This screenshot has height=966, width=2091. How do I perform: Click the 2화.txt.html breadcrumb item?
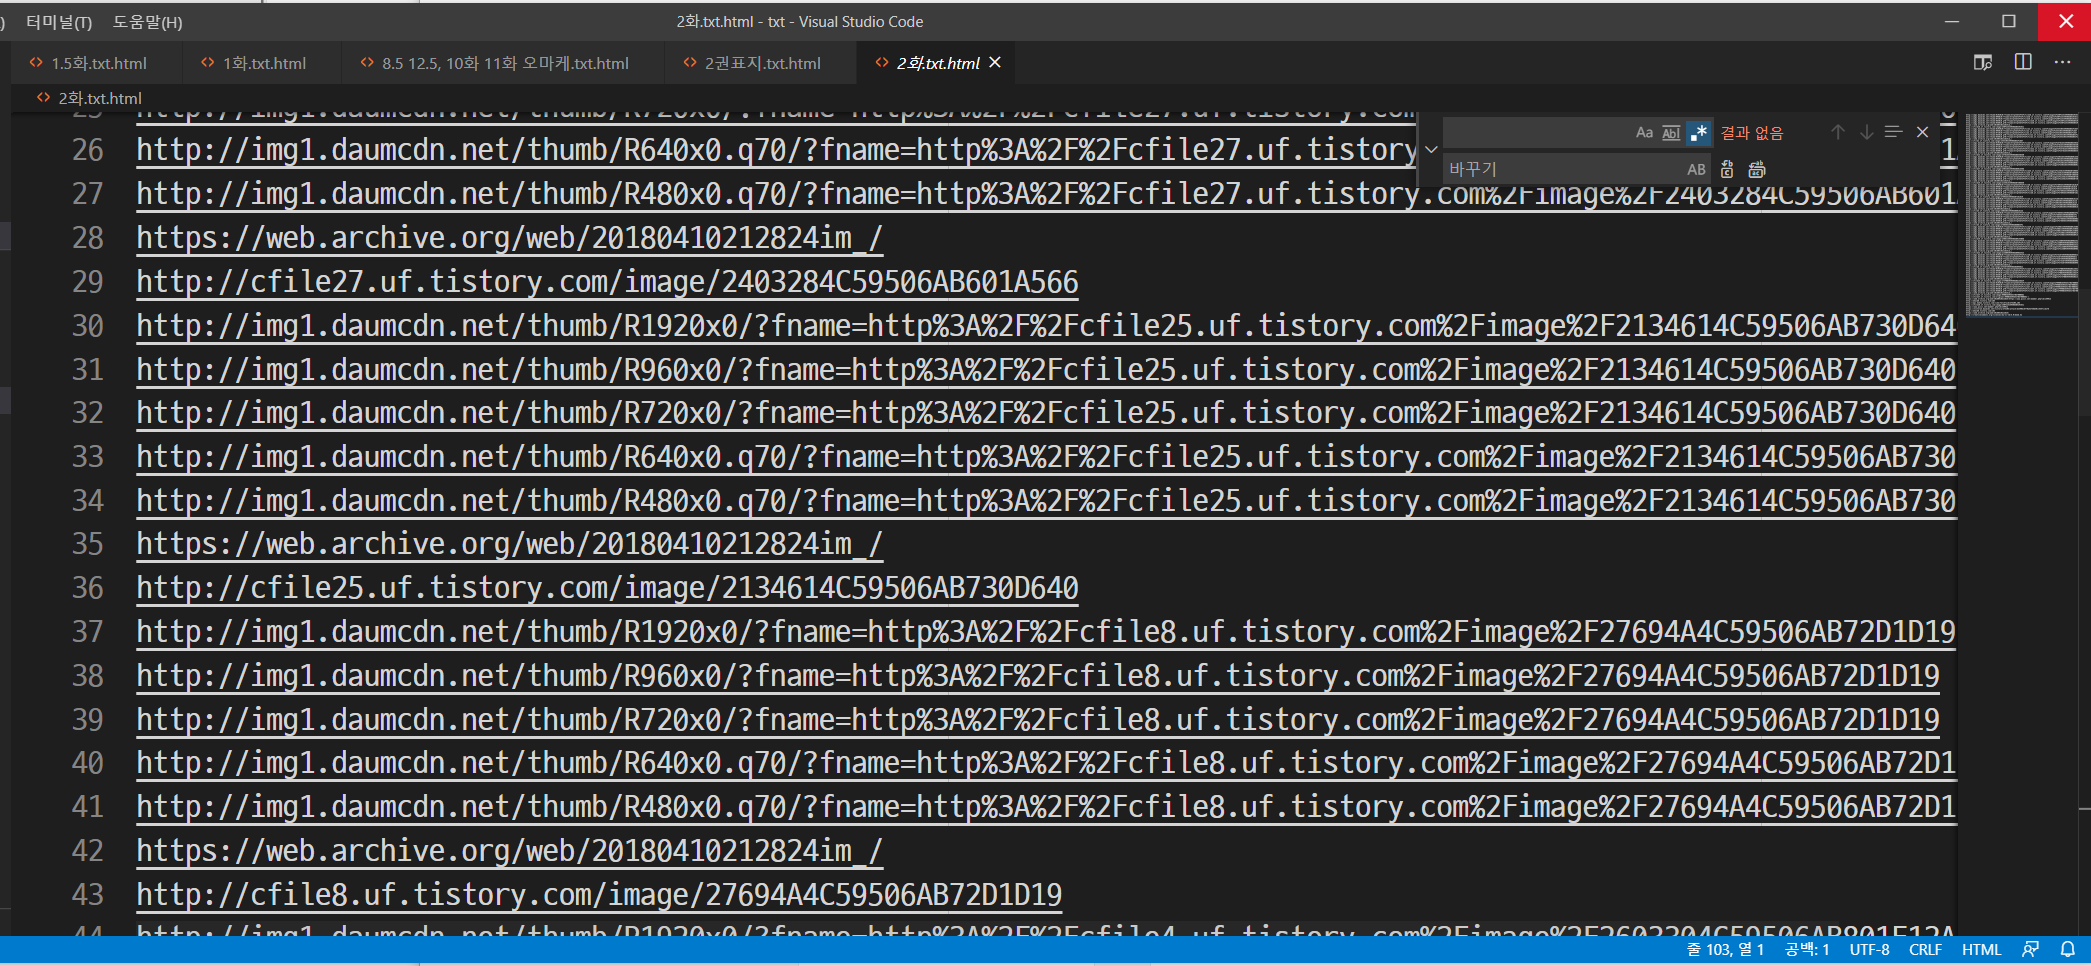pyautogui.click(x=100, y=98)
